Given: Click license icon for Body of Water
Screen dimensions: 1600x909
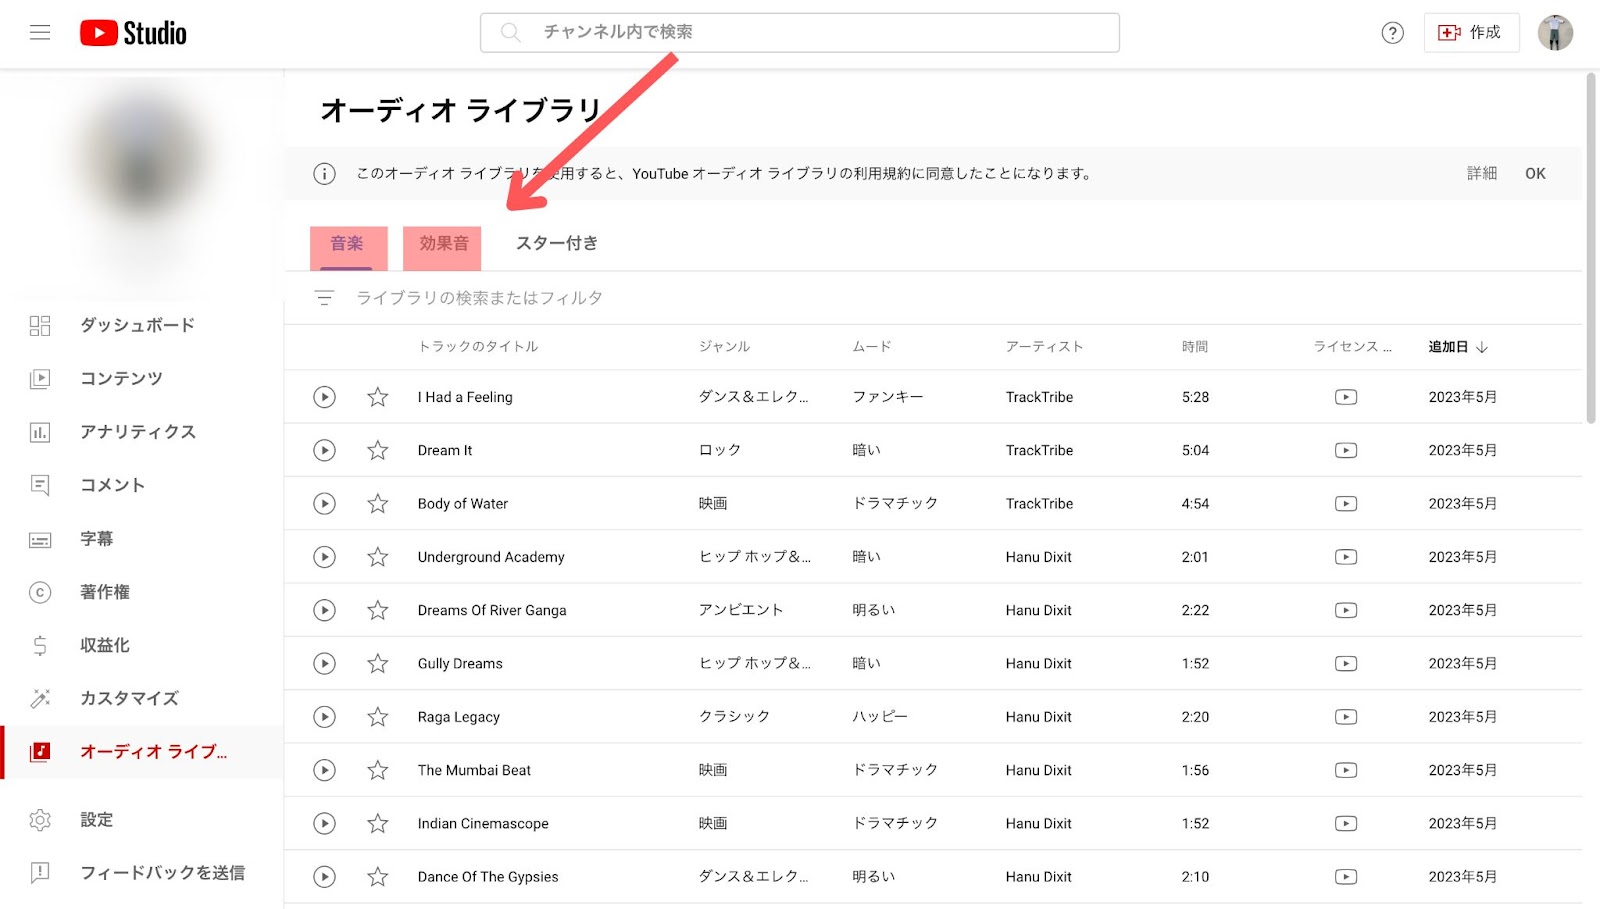Looking at the screenshot, I should tap(1346, 504).
